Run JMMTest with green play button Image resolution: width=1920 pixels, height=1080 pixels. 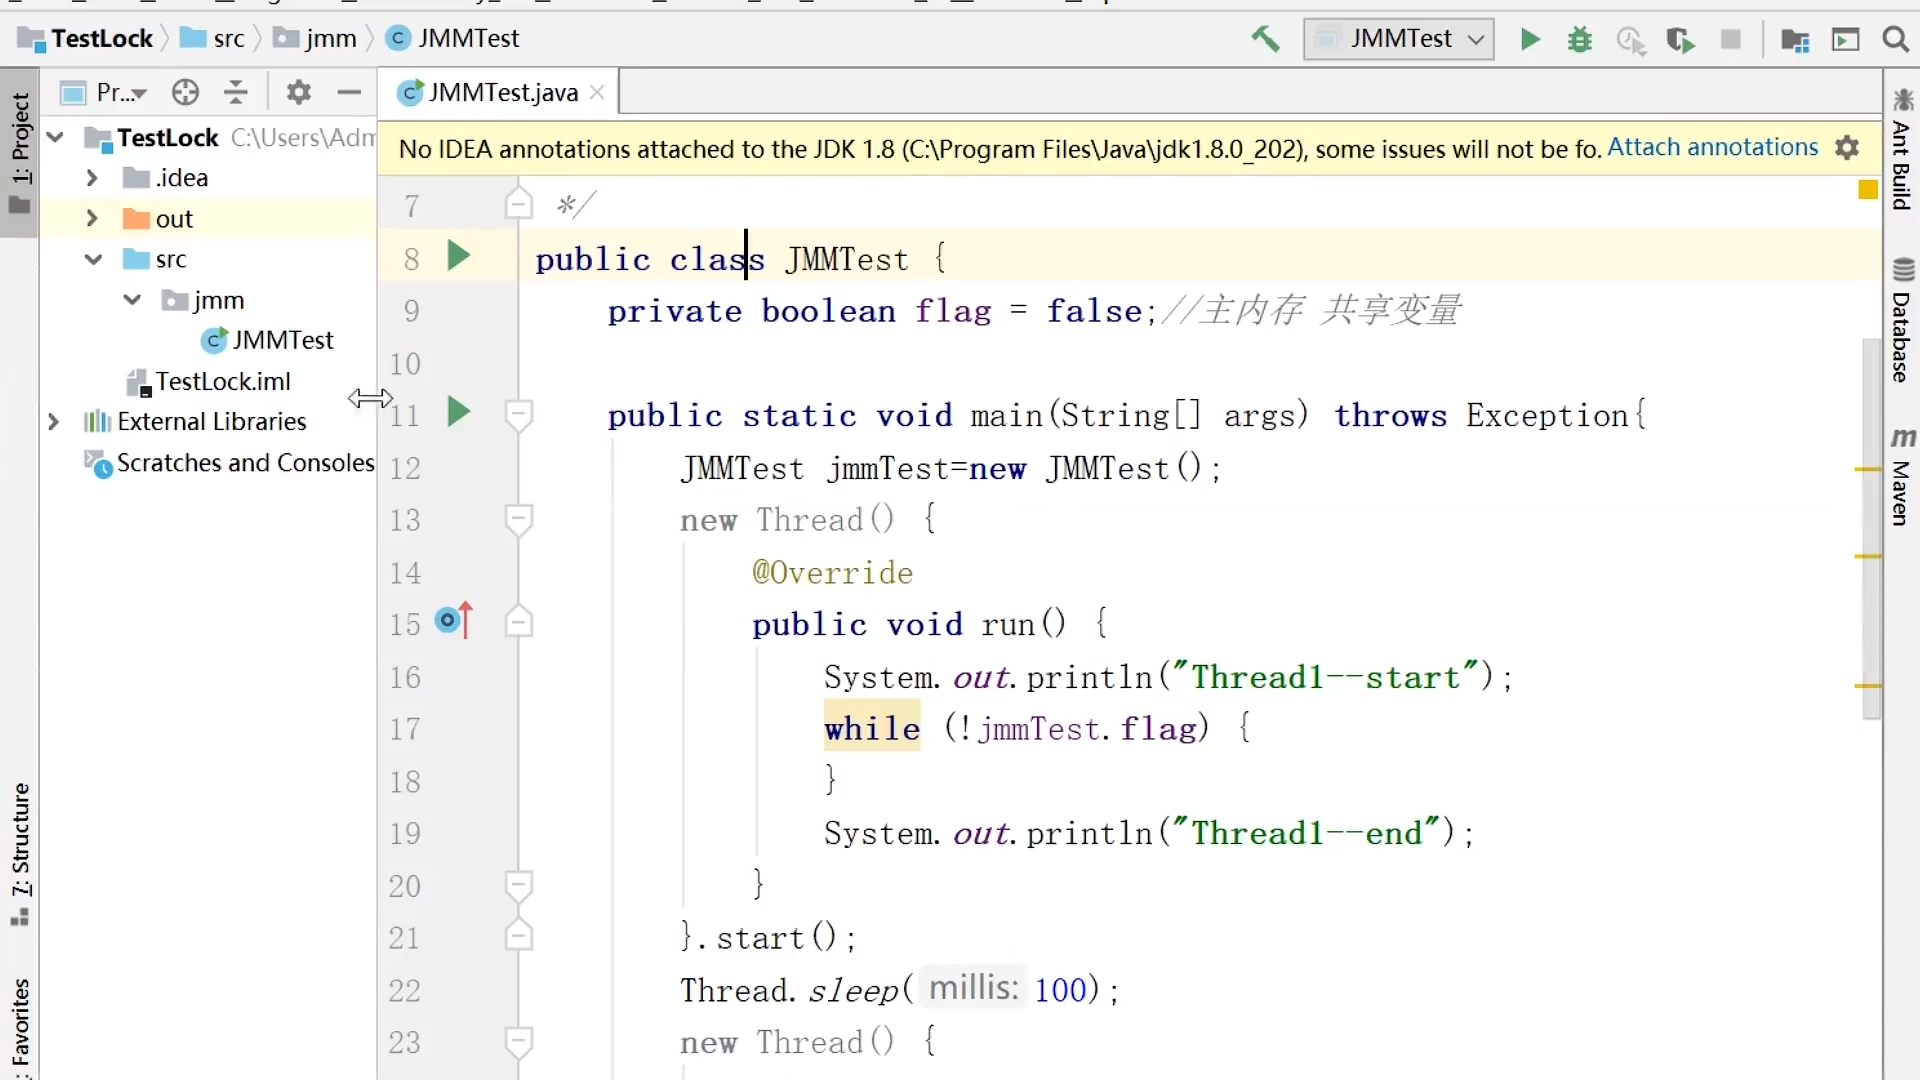point(1530,39)
